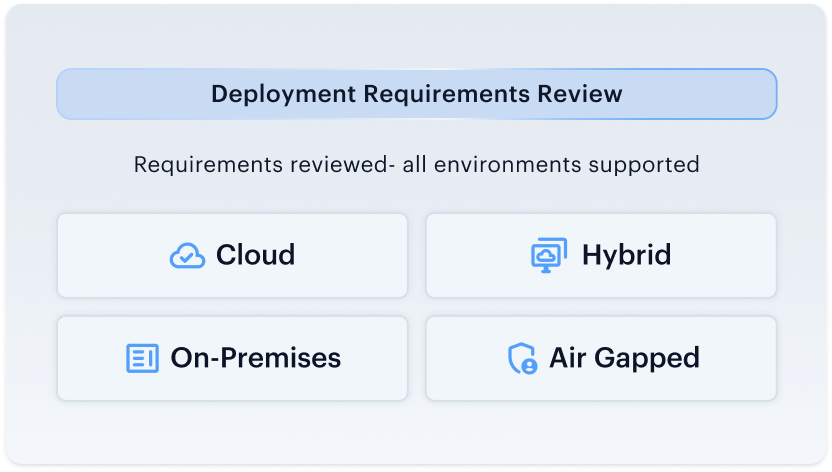This screenshot has height=472, width=832.
Task: Choose the On-Premises deployment card
Action: tap(232, 359)
